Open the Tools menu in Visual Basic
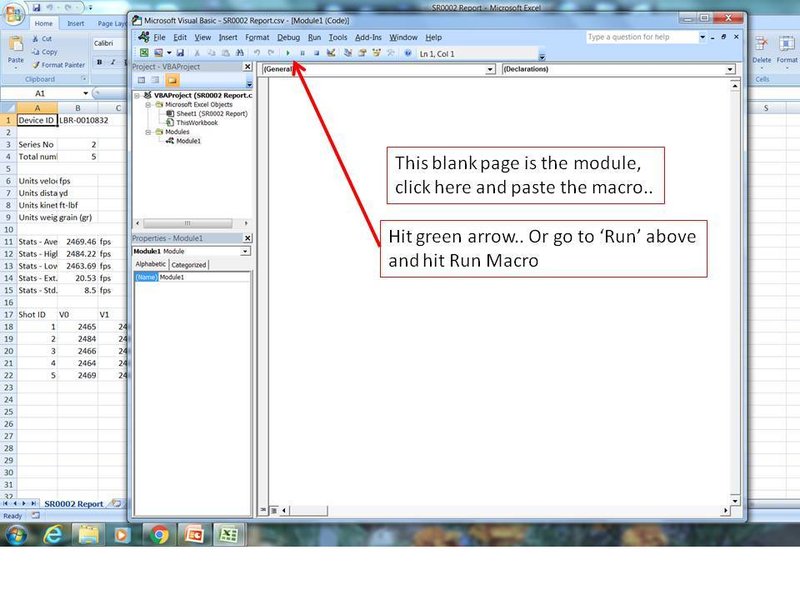The width and height of the screenshot is (800, 600). pyautogui.click(x=338, y=37)
